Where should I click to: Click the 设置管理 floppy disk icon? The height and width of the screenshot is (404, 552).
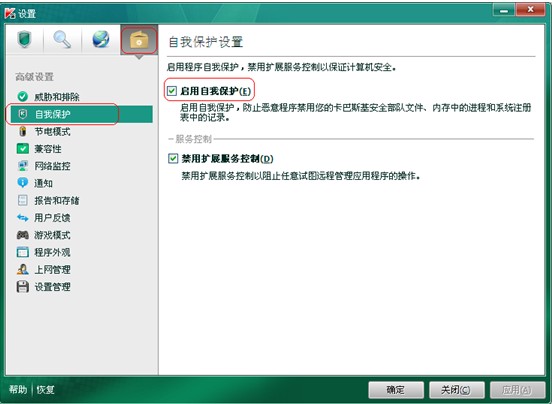click(x=23, y=286)
